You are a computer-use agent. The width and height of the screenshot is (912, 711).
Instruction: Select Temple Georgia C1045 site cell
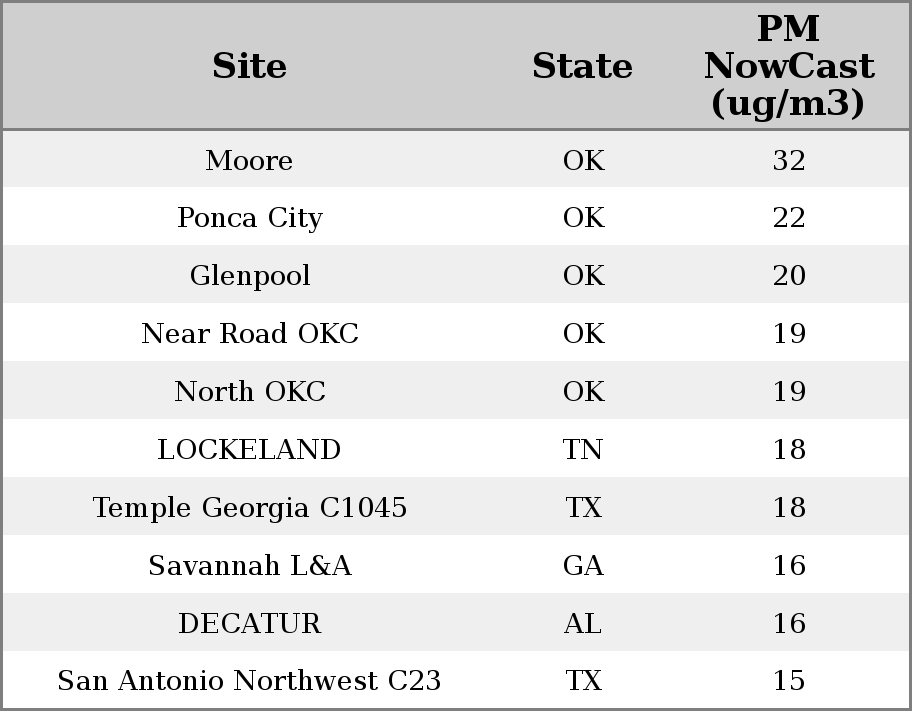[x=249, y=507]
